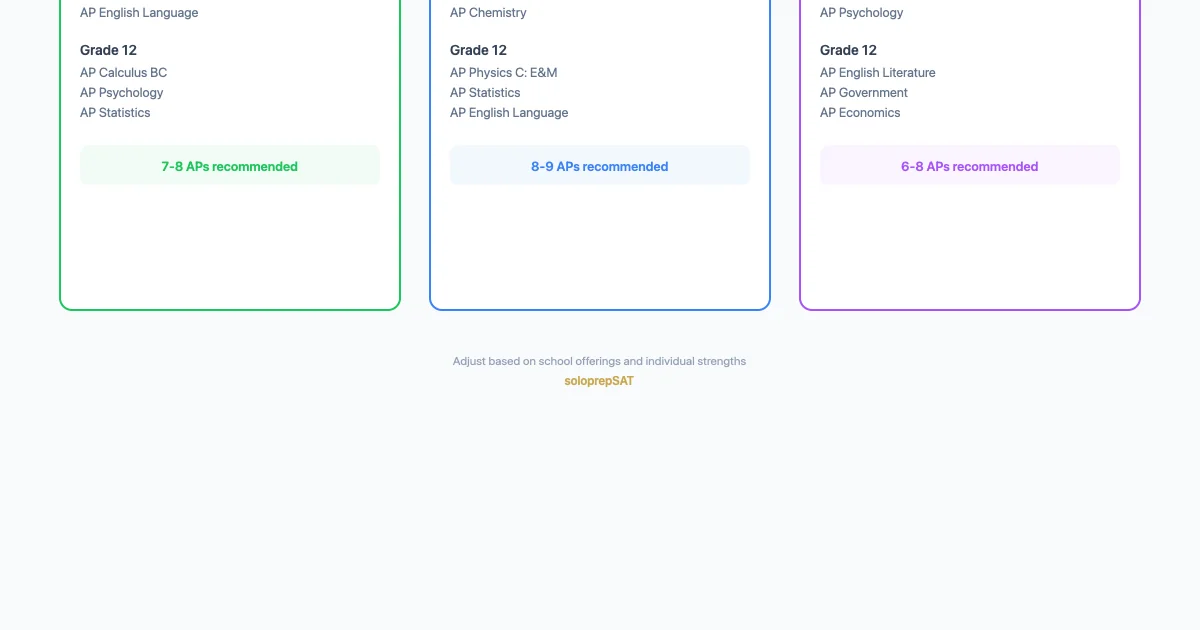Select AP Psychology under Grade 12 in the green card
The image size is (1200, 630).
pyautogui.click(x=122, y=93)
